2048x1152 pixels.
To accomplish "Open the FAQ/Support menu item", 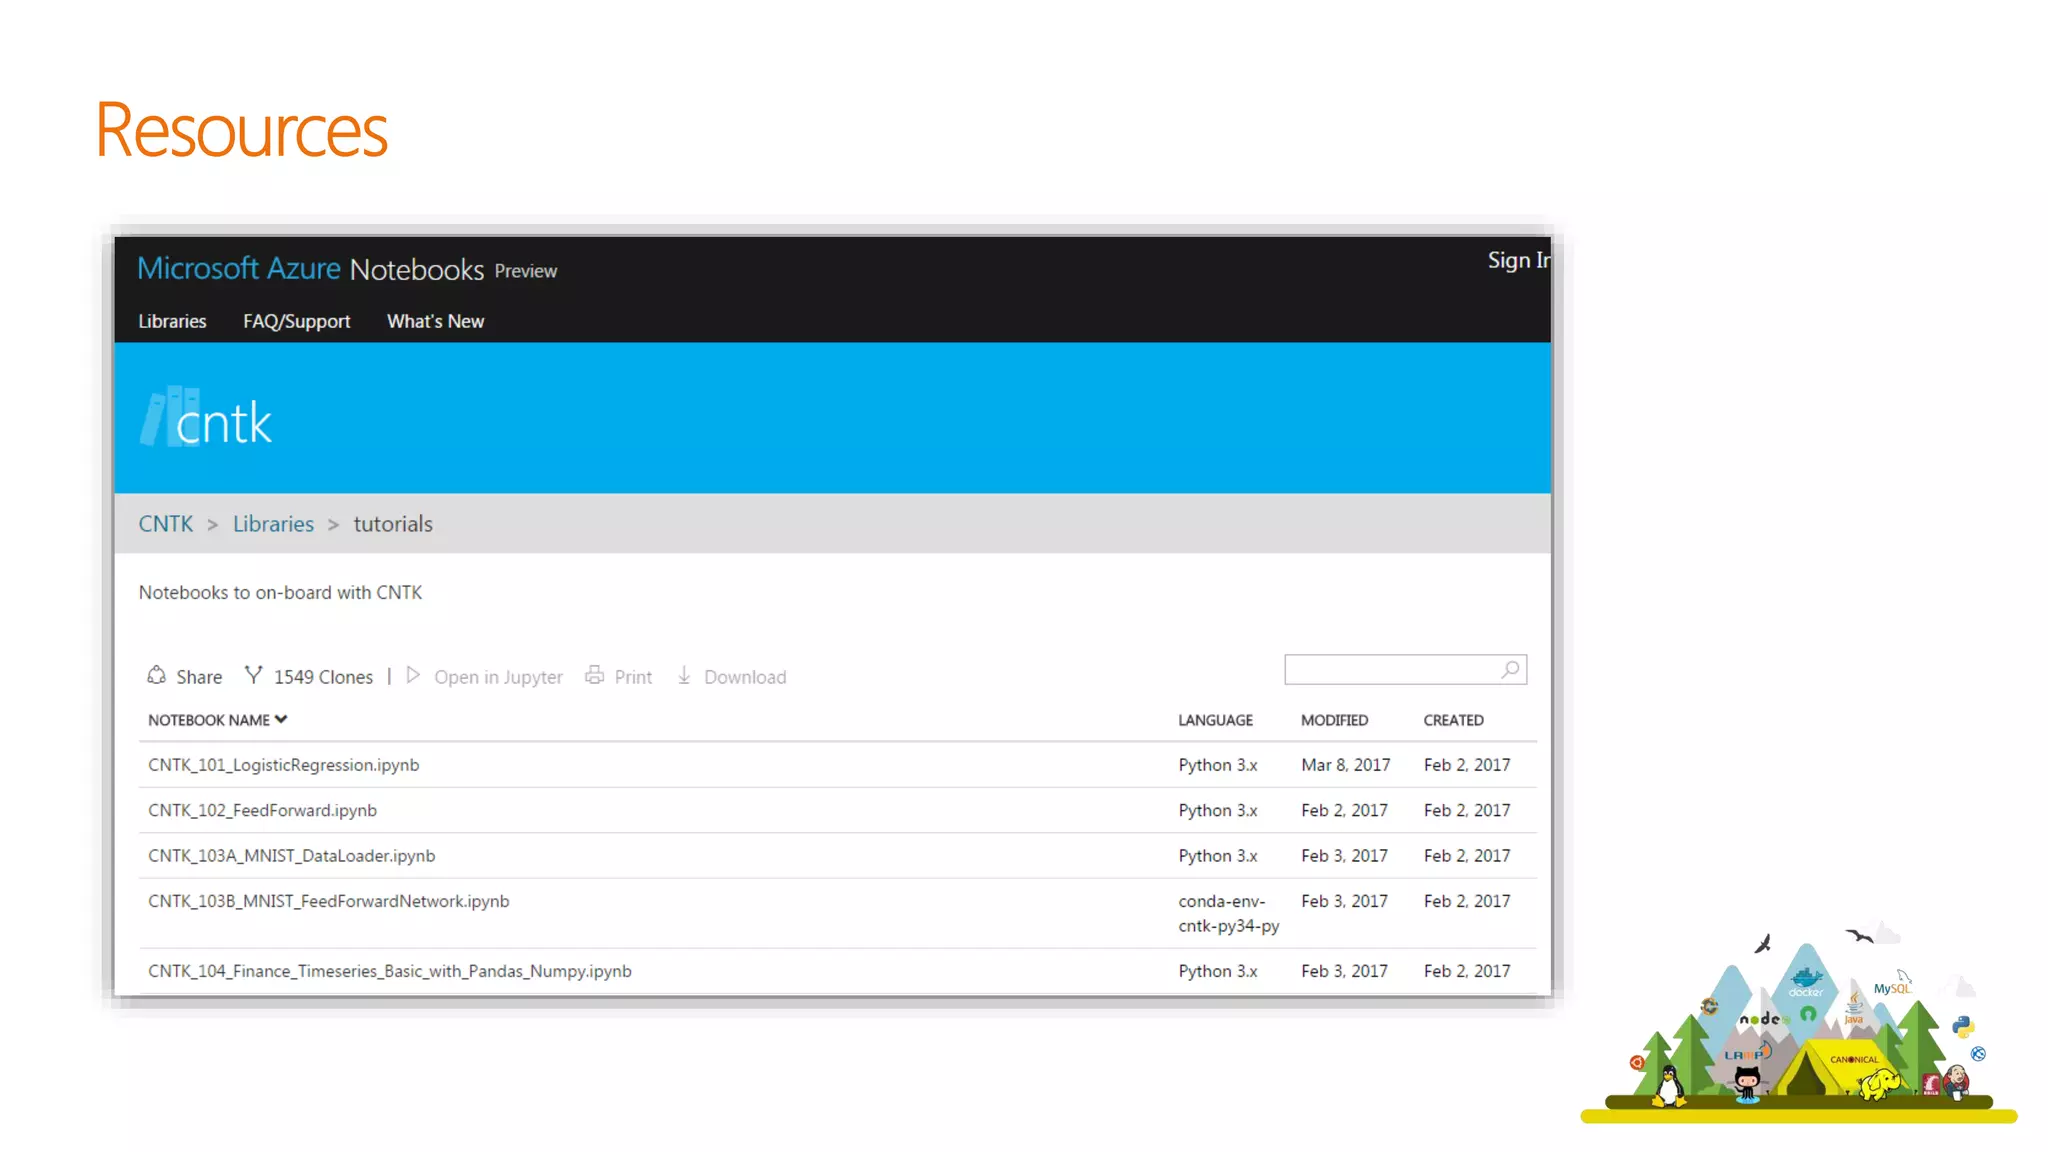I will [x=297, y=321].
